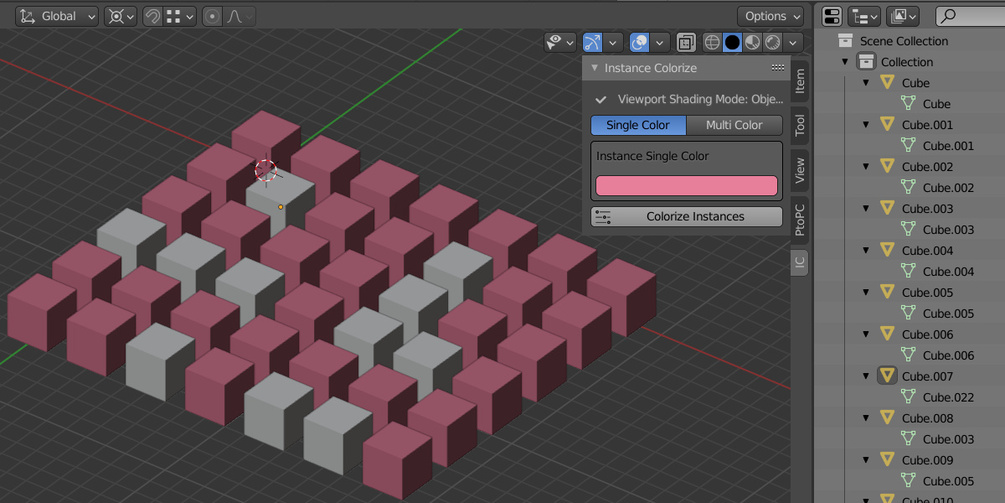Click the 3D cursor in the viewport
The height and width of the screenshot is (503, 1005).
(266, 170)
